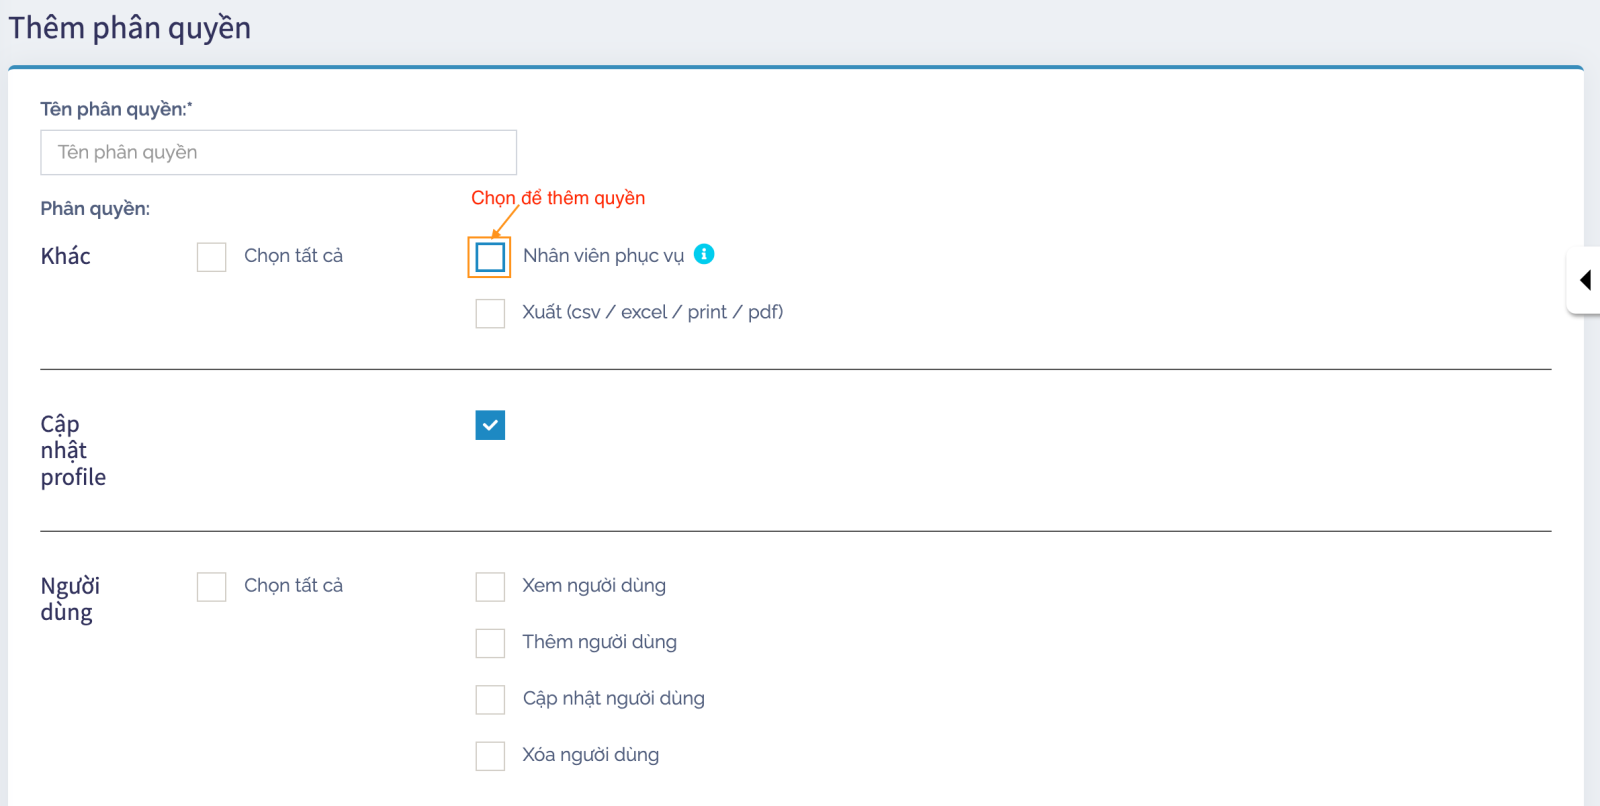The width and height of the screenshot is (1600, 806).
Task: Click the 'Thêm người dùng' label text
Action: click(599, 642)
